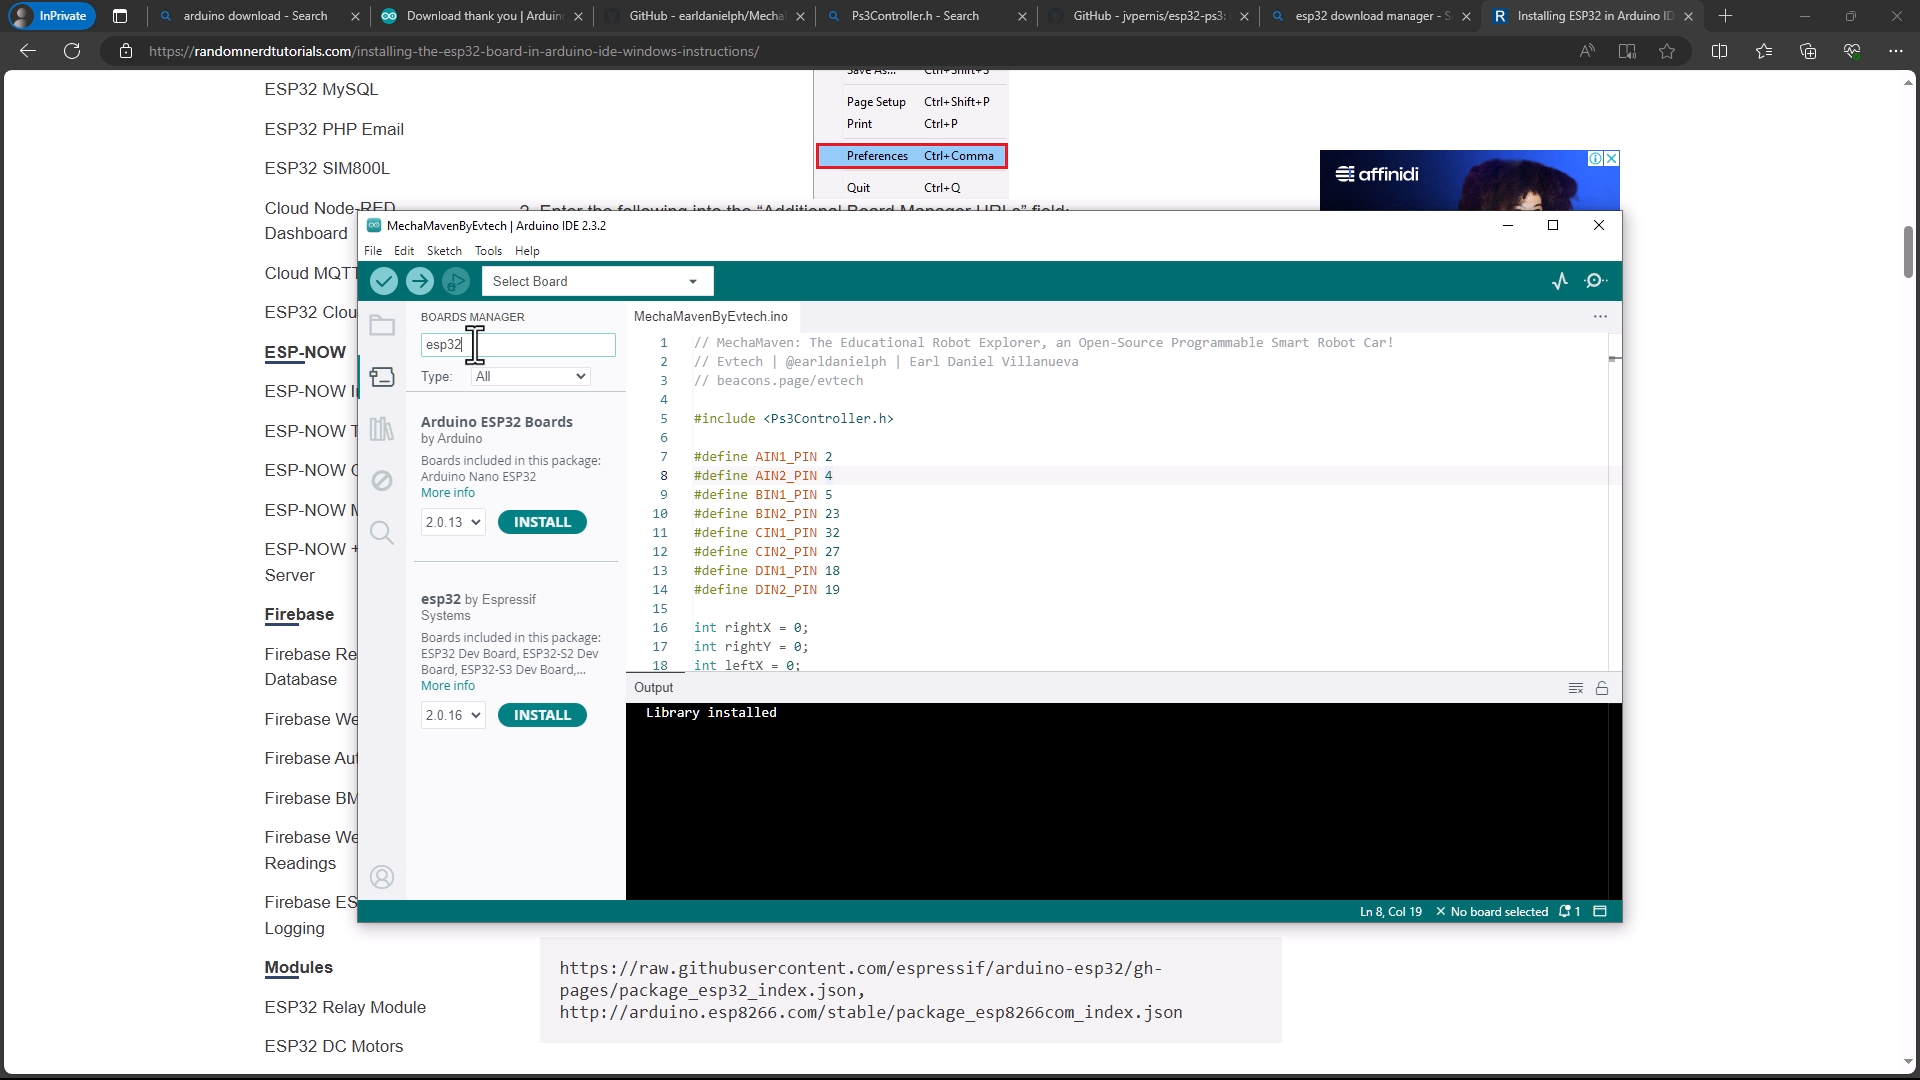Open More info for Arduino ESP32 Boards
This screenshot has height=1080, width=1920.
(x=448, y=493)
